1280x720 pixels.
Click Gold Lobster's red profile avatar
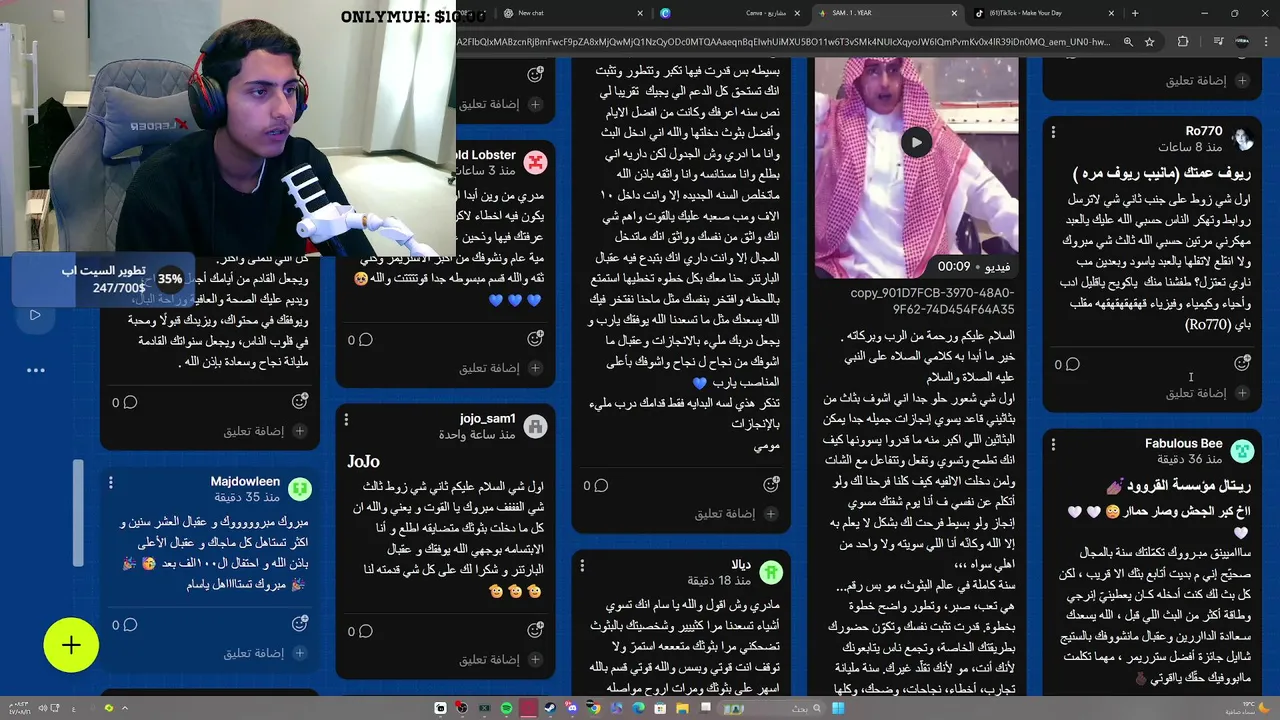[x=535, y=162]
